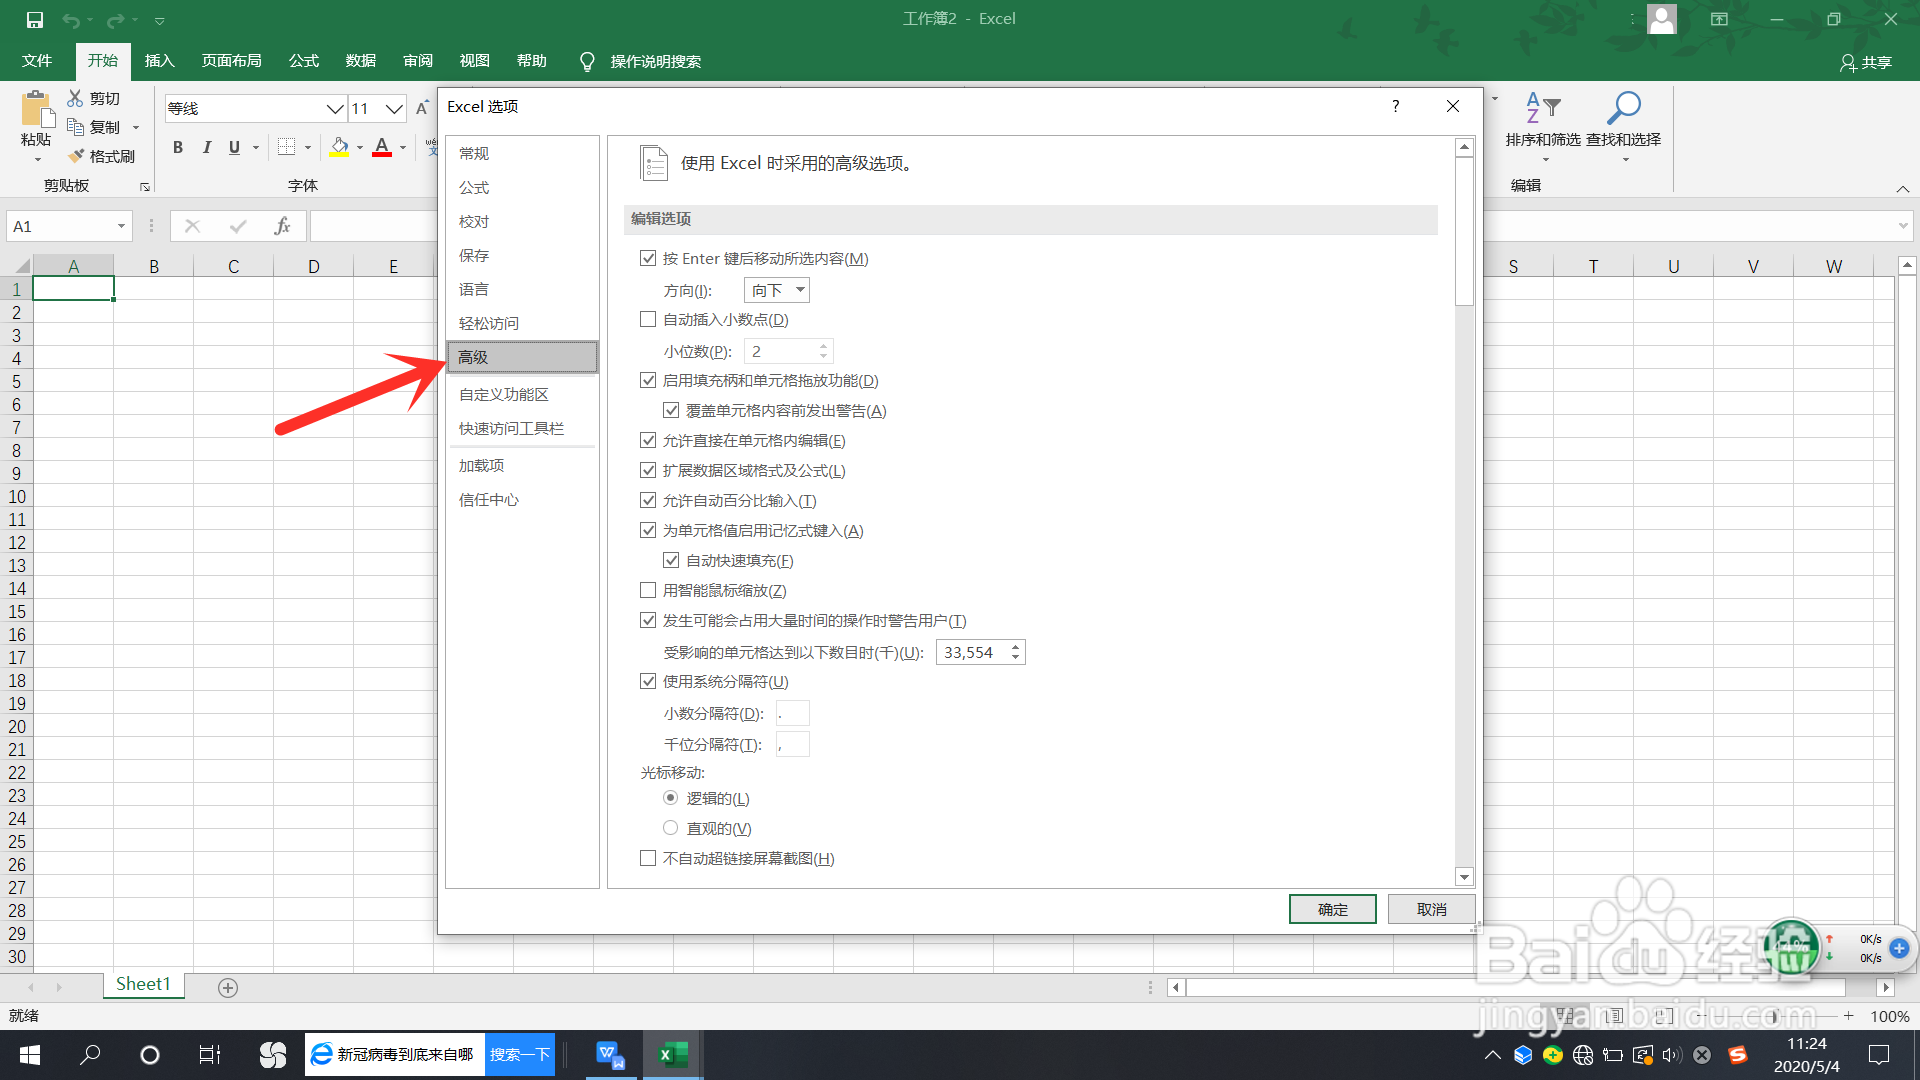Image resolution: width=1920 pixels, height=1080 pixels.
Task: Click the 确定 OK button
Action: pos(1332,909)
